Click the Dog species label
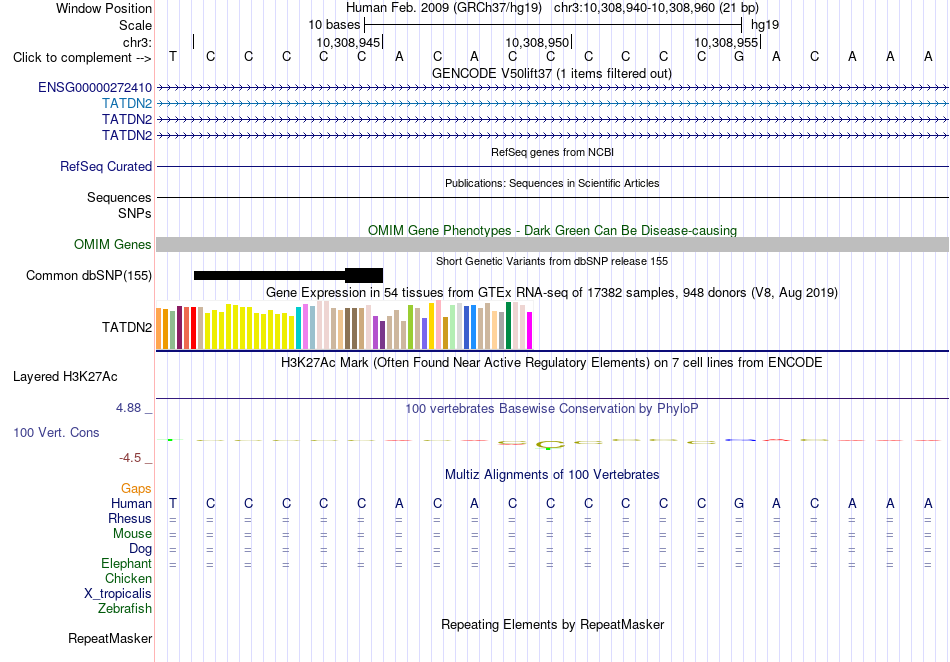The width and height of the screenshot is (950, 662). [x=141, y=549]
